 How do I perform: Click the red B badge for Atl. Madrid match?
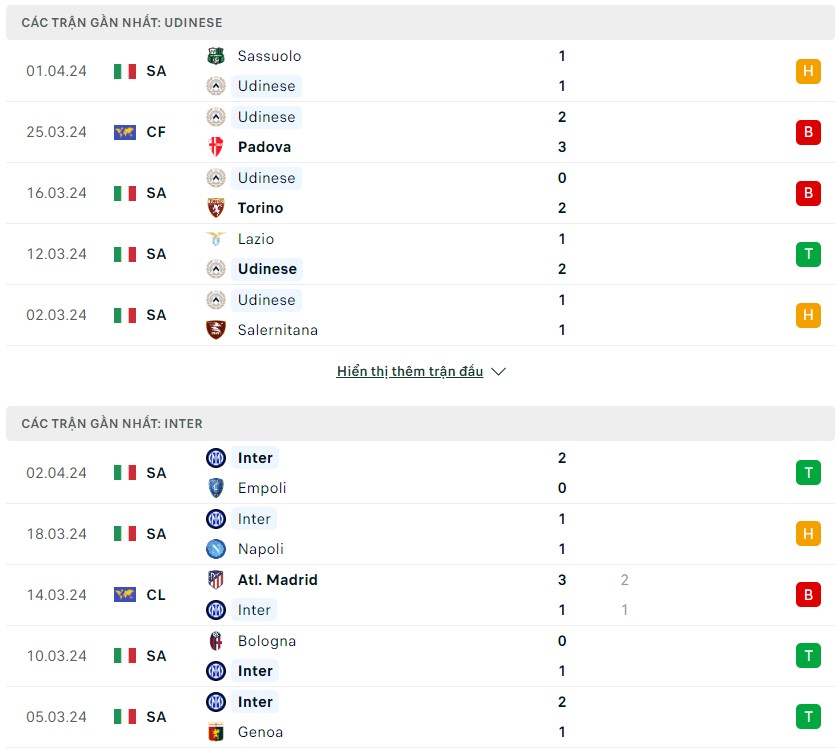[808, 595]
